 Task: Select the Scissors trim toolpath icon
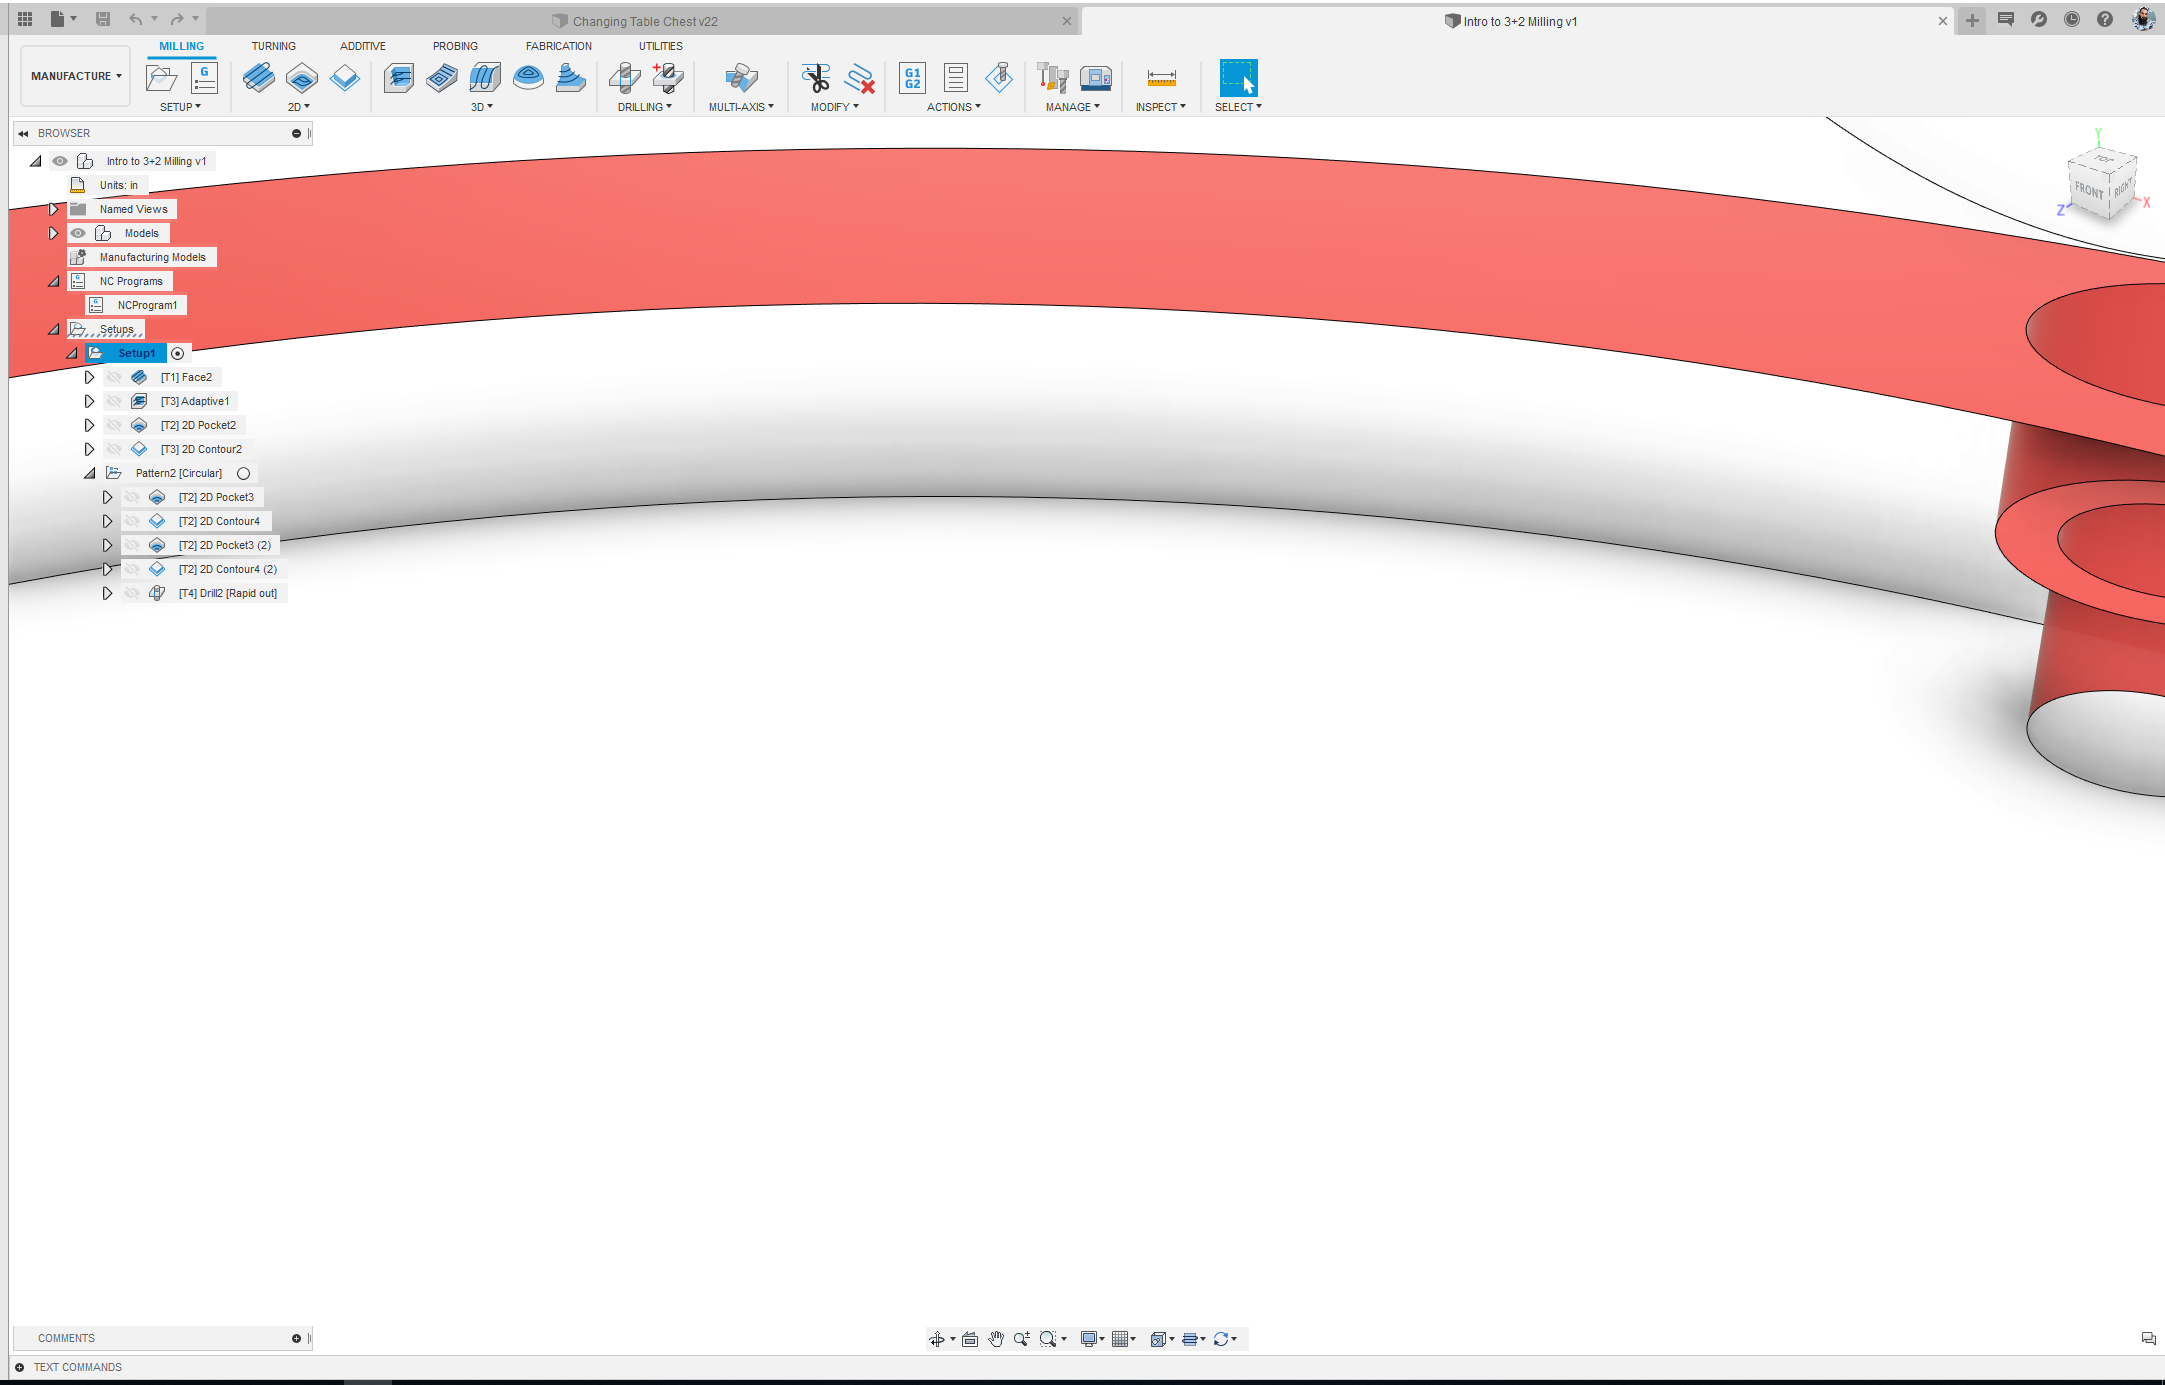pyautogui.click(x=816, y=78)
